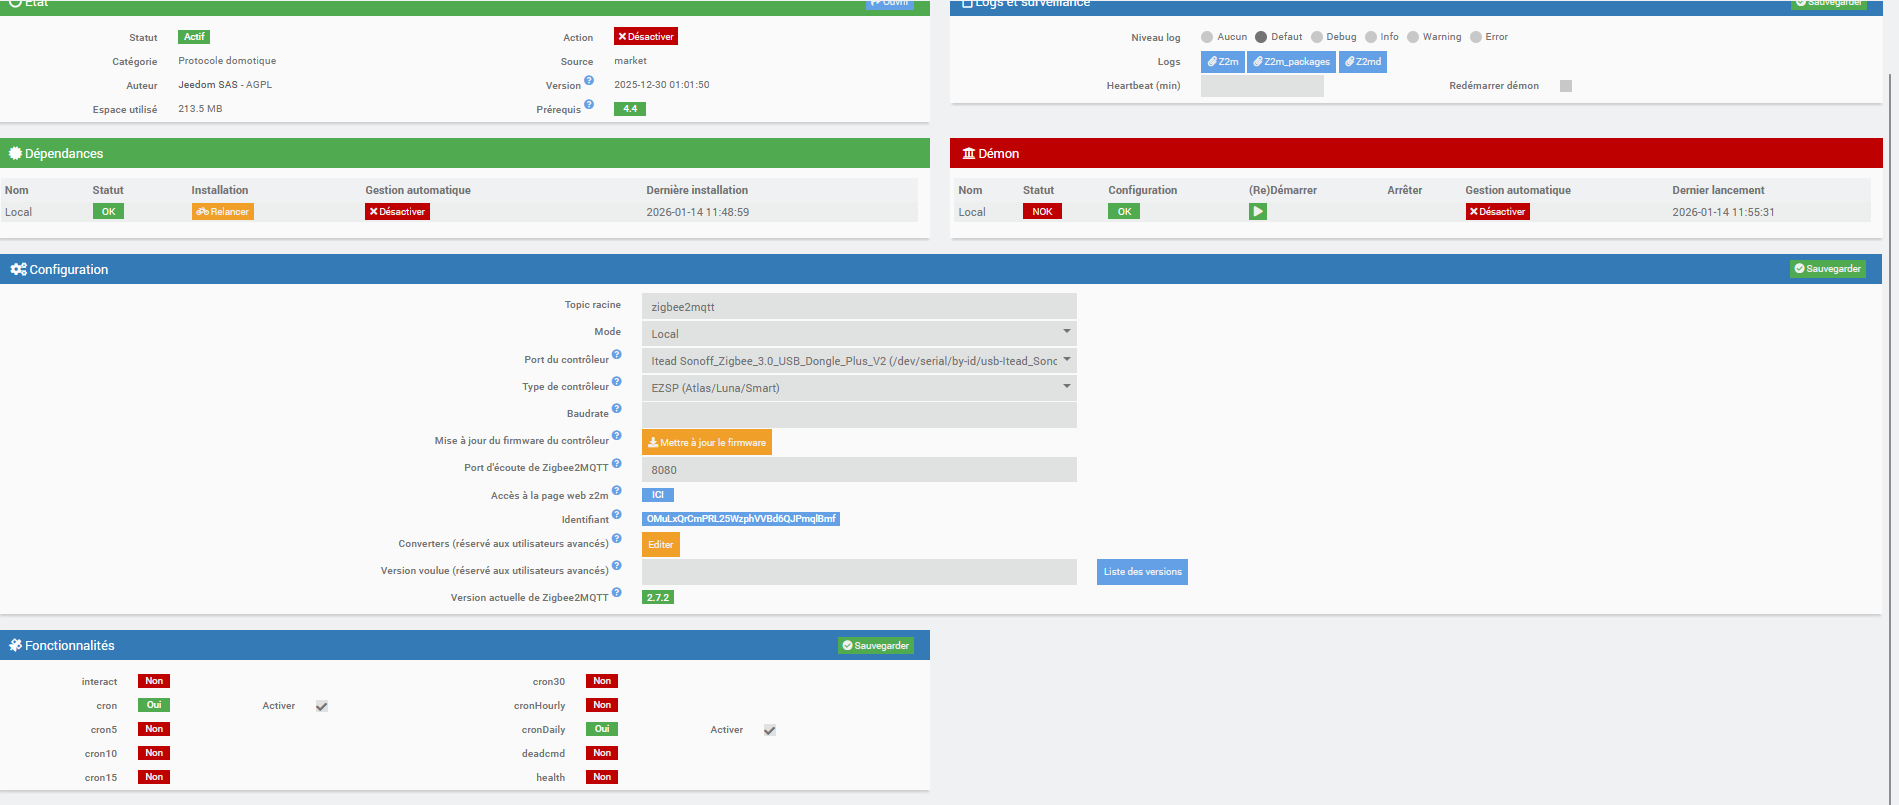Open the Port du contrôleur dropdown
This screenshot has width=1899, height=805.
click(859, 360)
